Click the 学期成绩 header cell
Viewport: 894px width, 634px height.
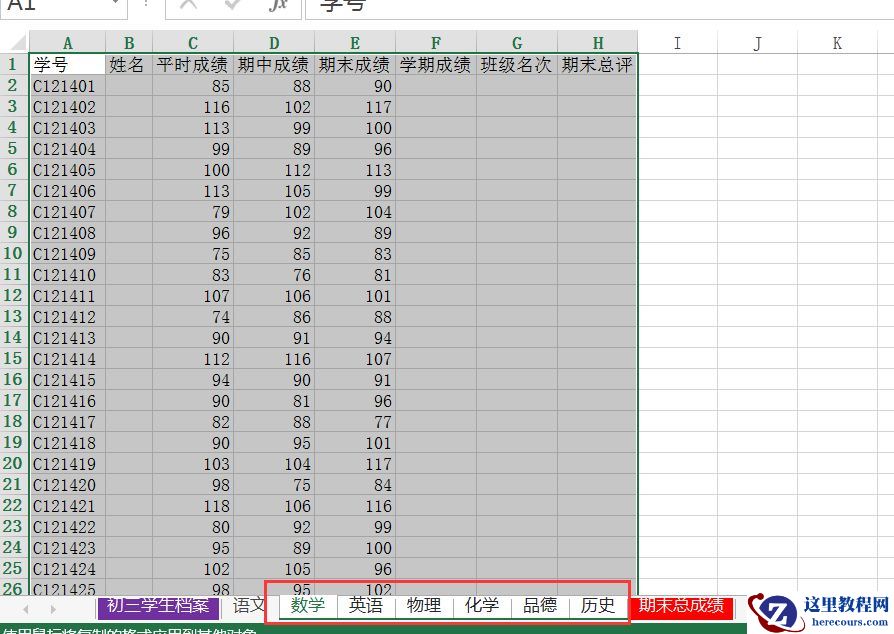(436, 64)
